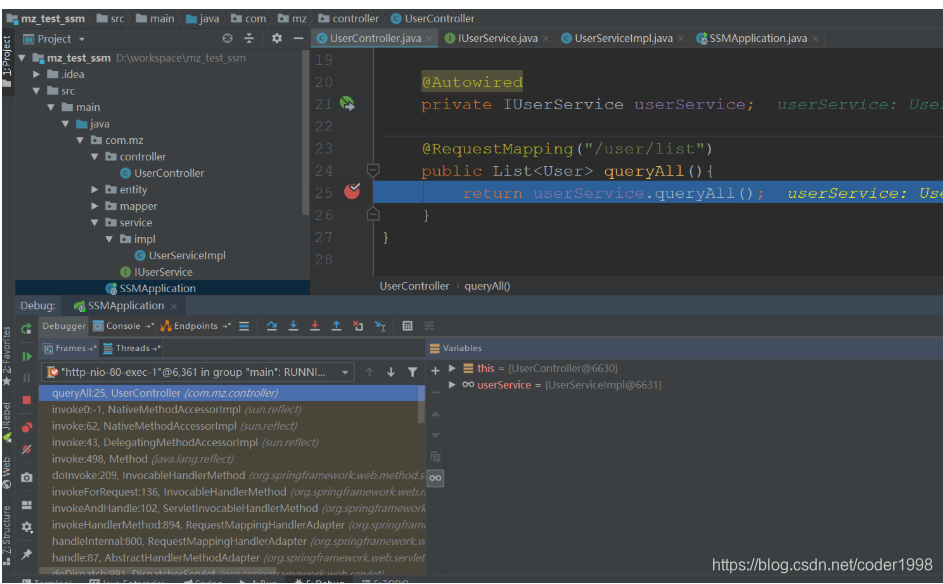
Task: Click queryAll() editor breadcrumb
Action: tap(487, 286)
